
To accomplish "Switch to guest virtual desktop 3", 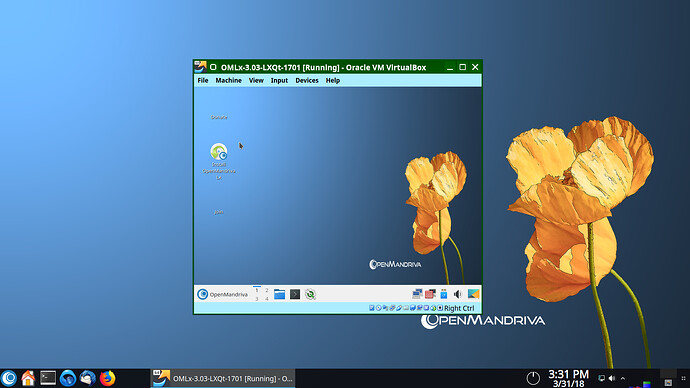I will (257, 299).
